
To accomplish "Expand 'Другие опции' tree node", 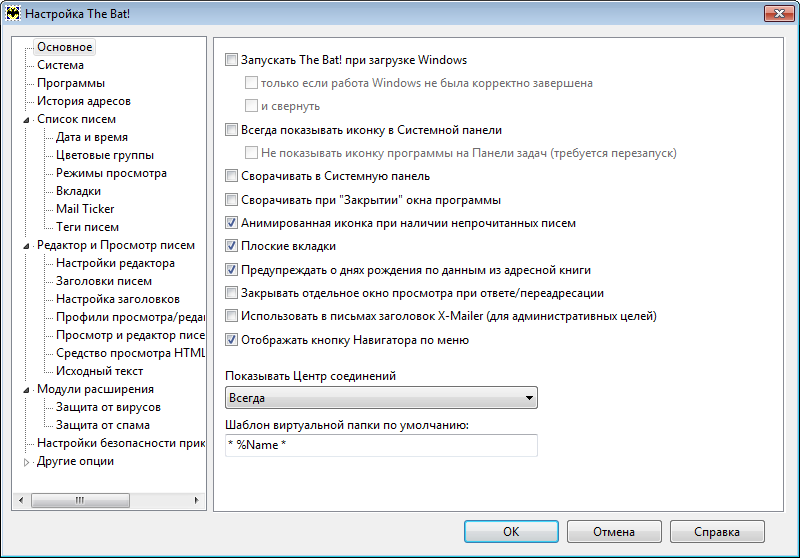I will pyautogui.click(x=27, y=462).
